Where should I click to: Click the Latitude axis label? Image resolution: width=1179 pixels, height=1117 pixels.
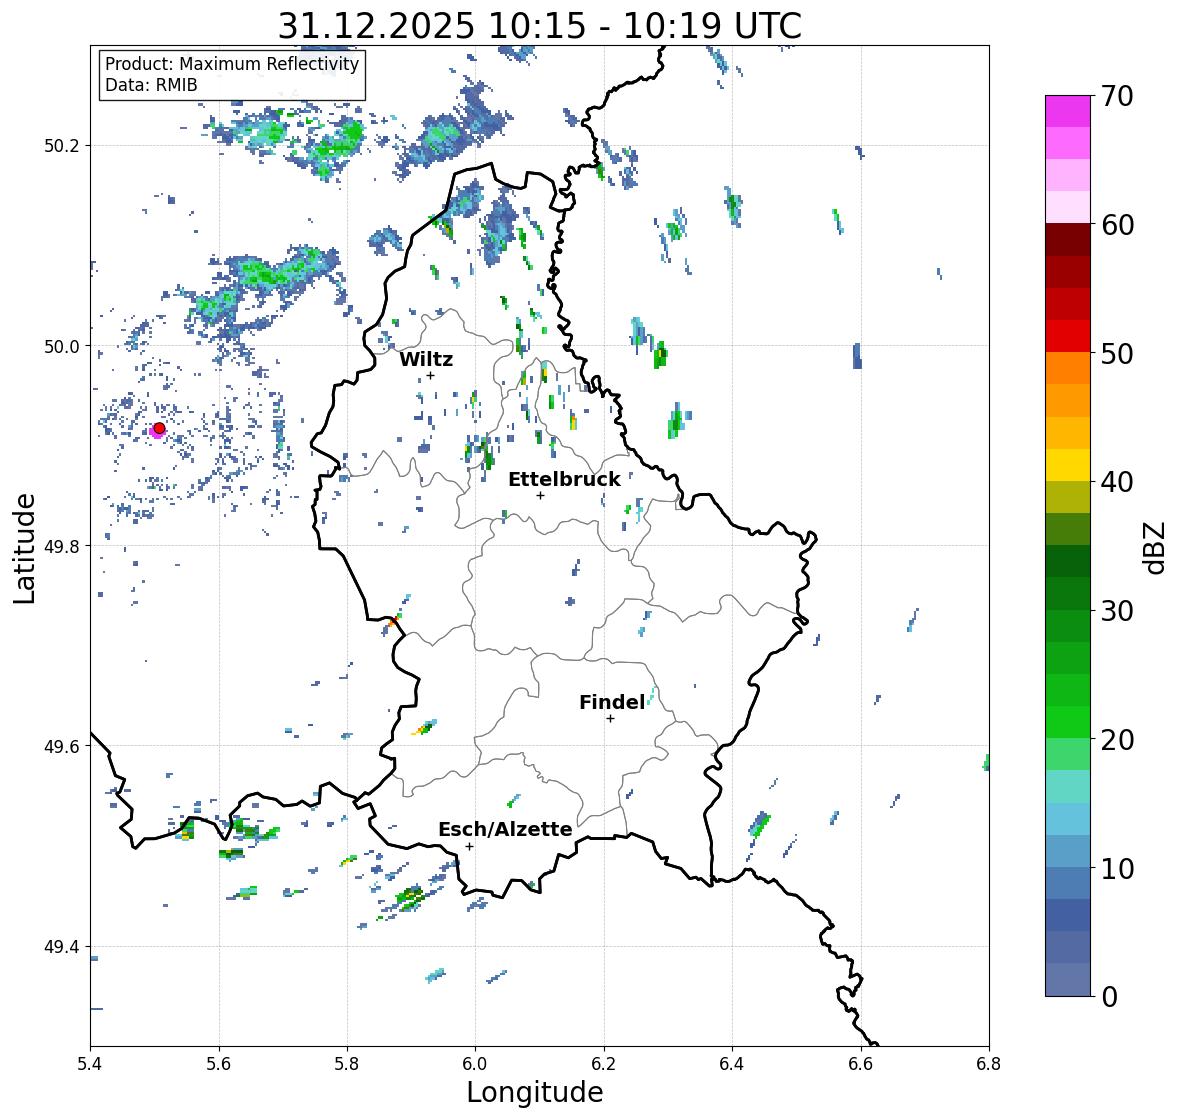[x=24, y=548]
